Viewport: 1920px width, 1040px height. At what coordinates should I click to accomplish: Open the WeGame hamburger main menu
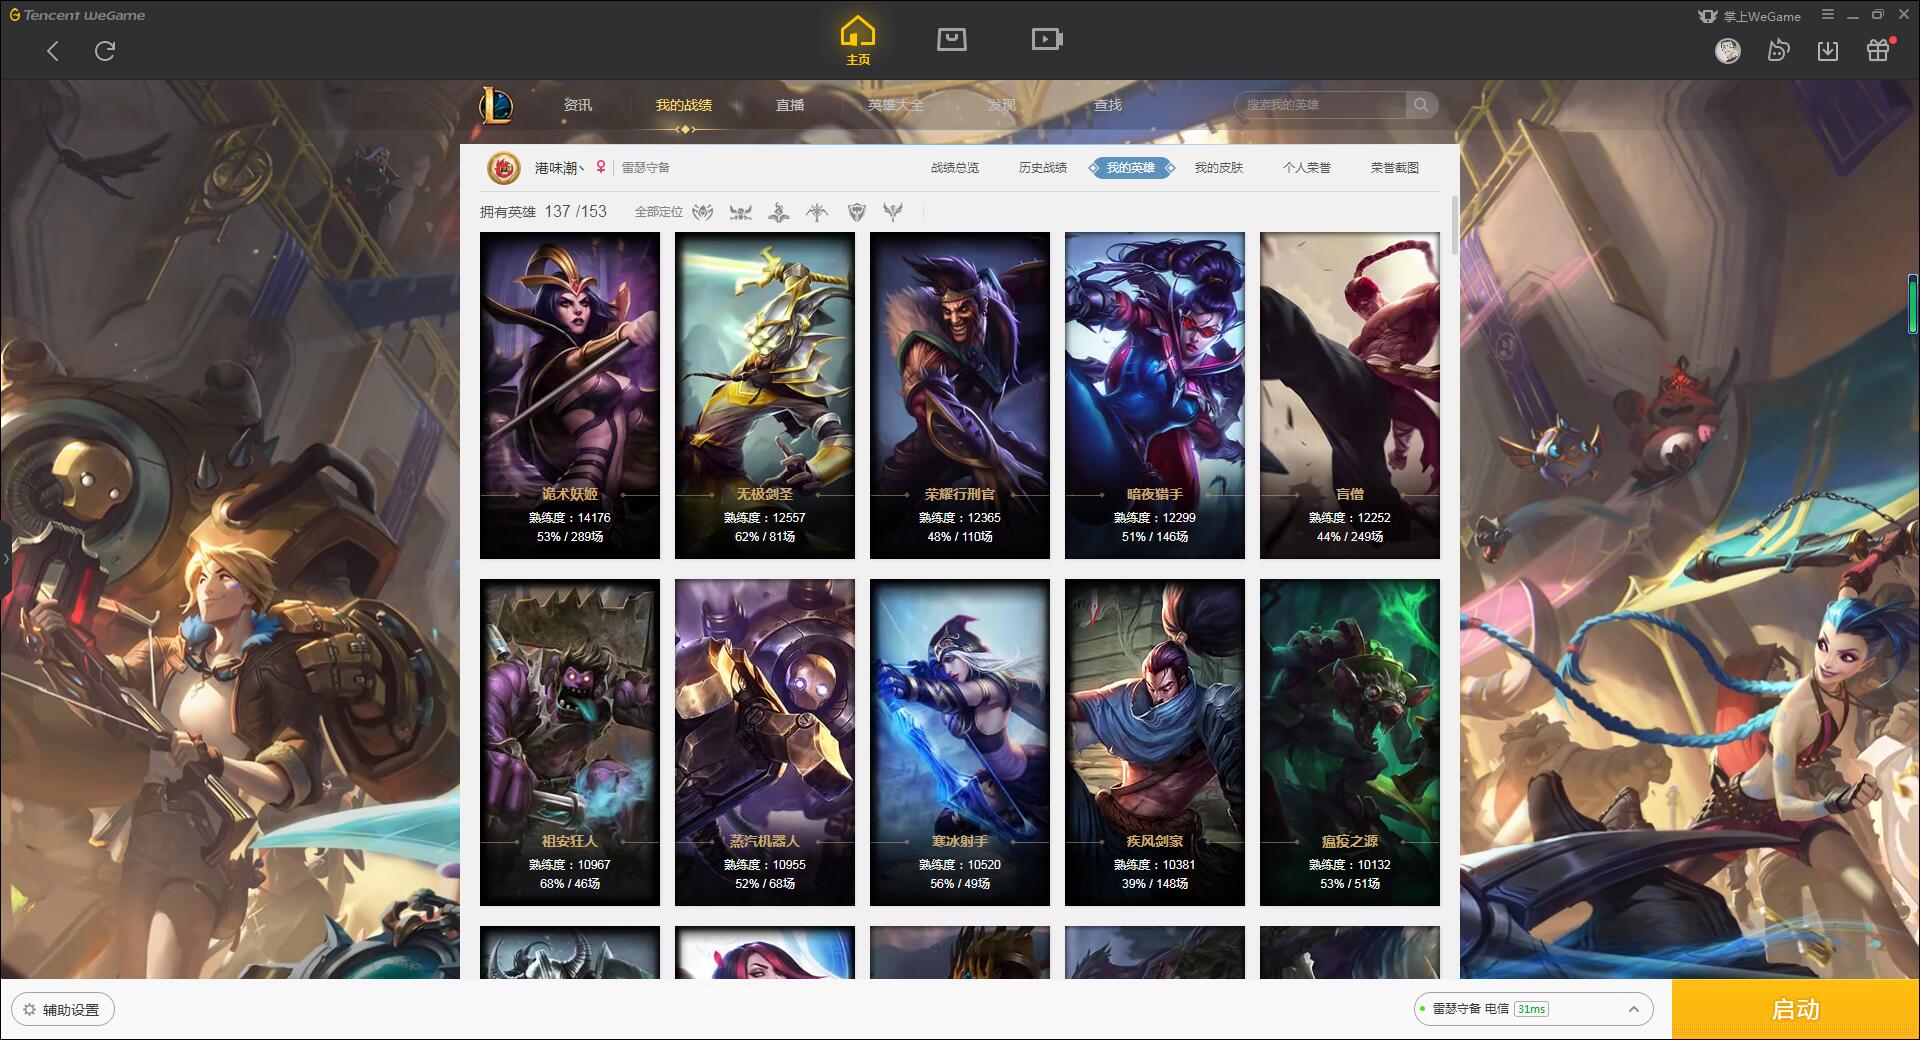pos(1828,15)
